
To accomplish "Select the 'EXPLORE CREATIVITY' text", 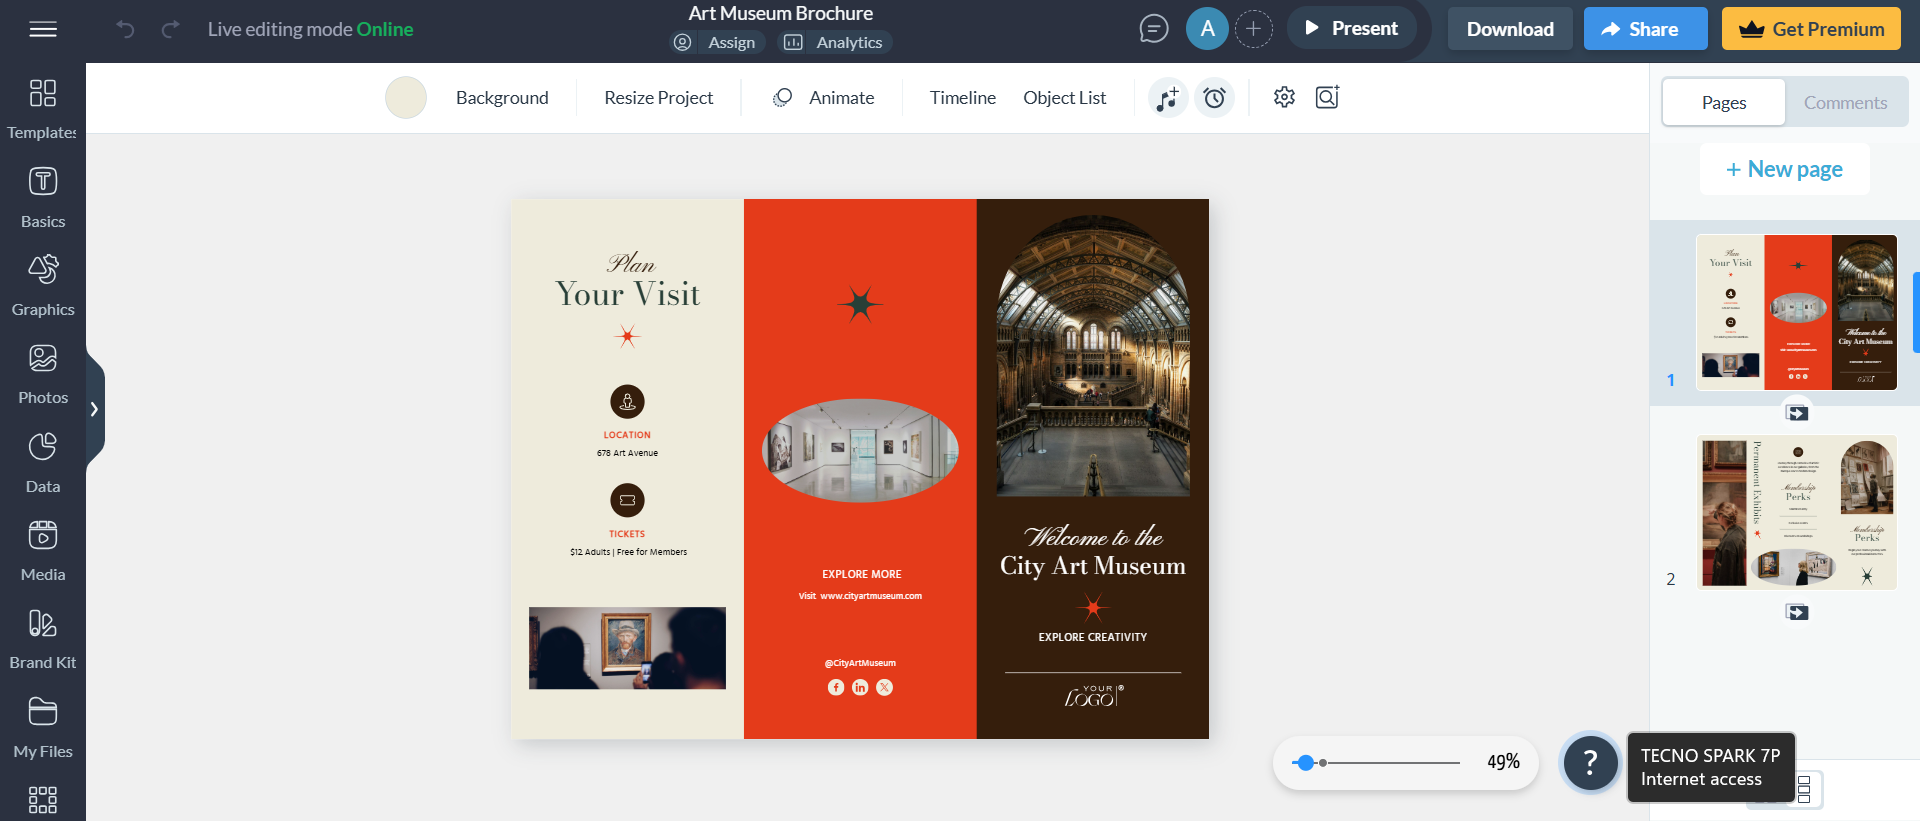I will (1093, 637).
